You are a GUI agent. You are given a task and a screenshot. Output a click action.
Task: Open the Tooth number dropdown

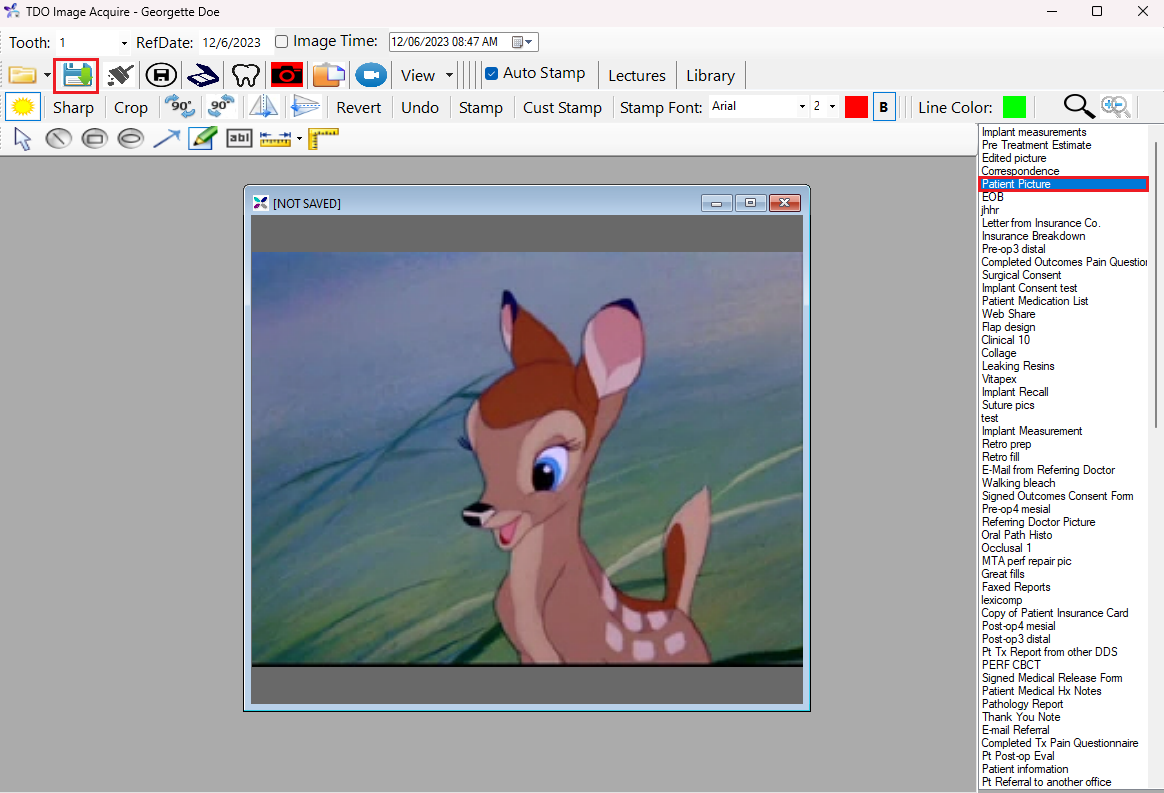124,43
